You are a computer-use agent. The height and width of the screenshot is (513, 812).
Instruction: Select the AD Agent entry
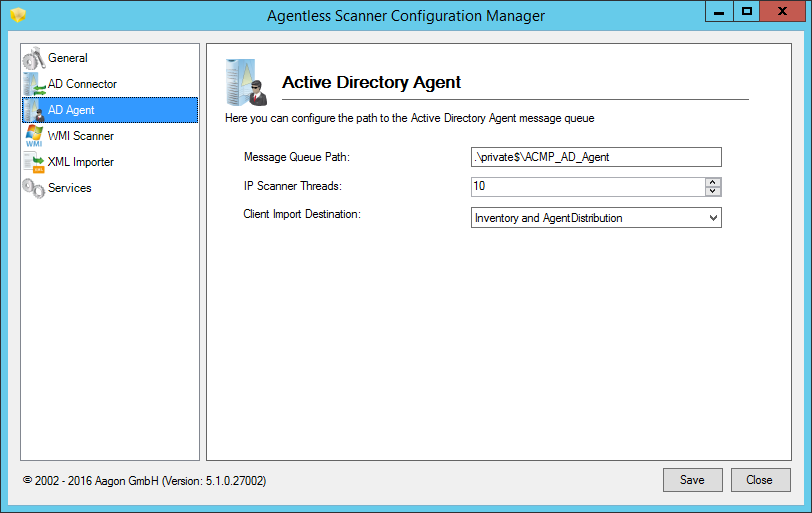[x=110, y=110]
